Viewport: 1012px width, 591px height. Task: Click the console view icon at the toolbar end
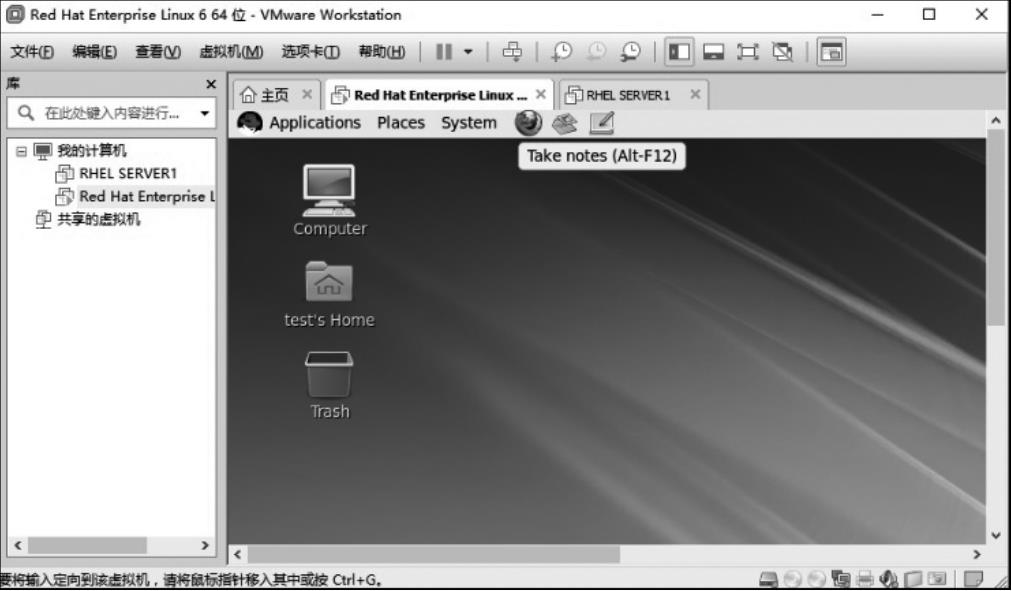831,52
